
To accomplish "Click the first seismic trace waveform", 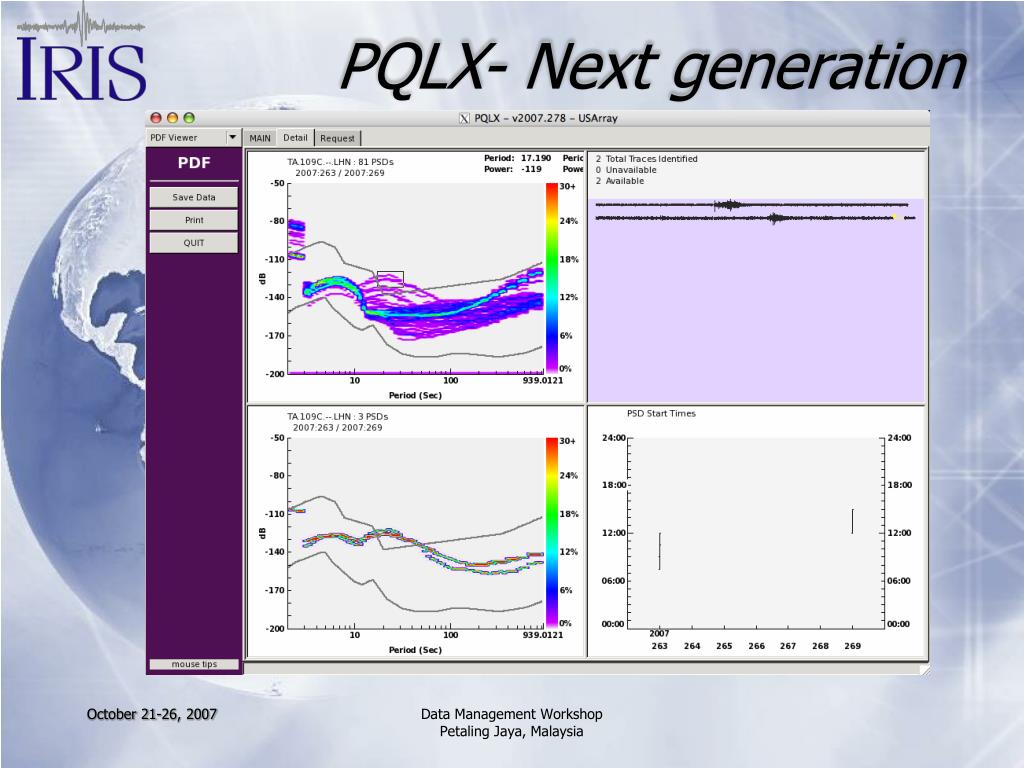I will click(754, 205).
